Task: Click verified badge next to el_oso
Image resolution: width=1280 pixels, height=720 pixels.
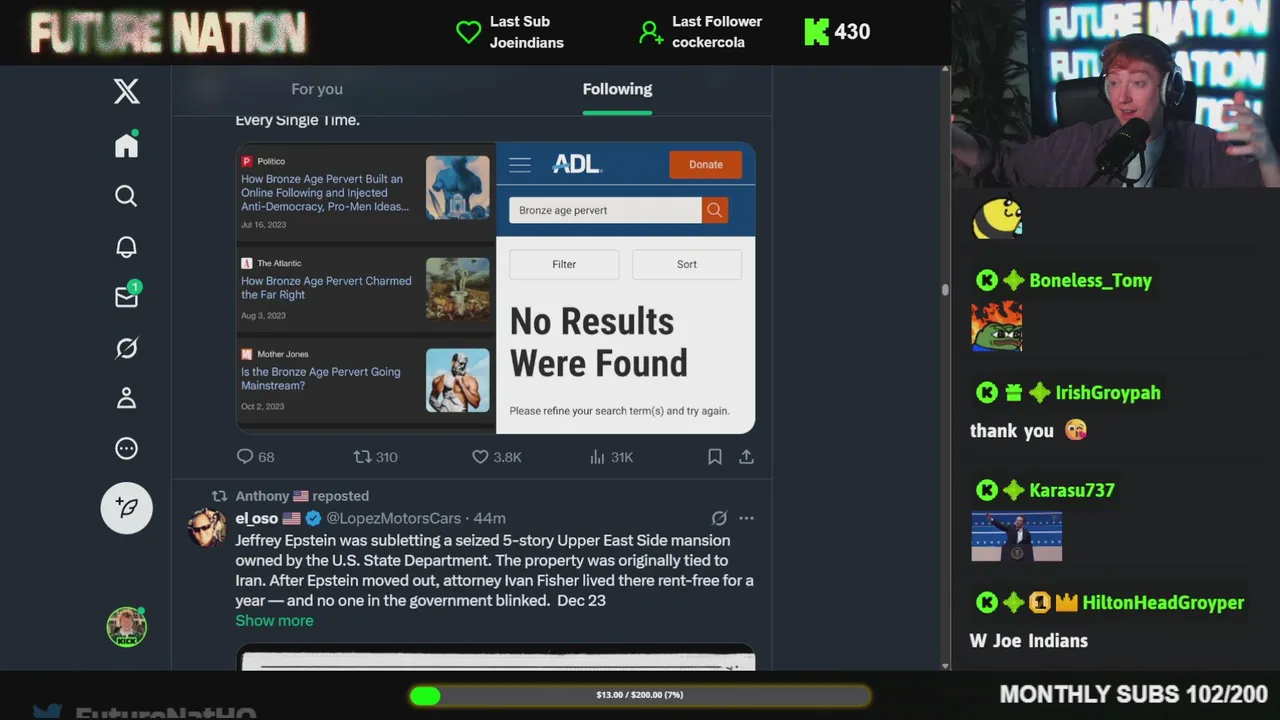Action: [313, 518]
